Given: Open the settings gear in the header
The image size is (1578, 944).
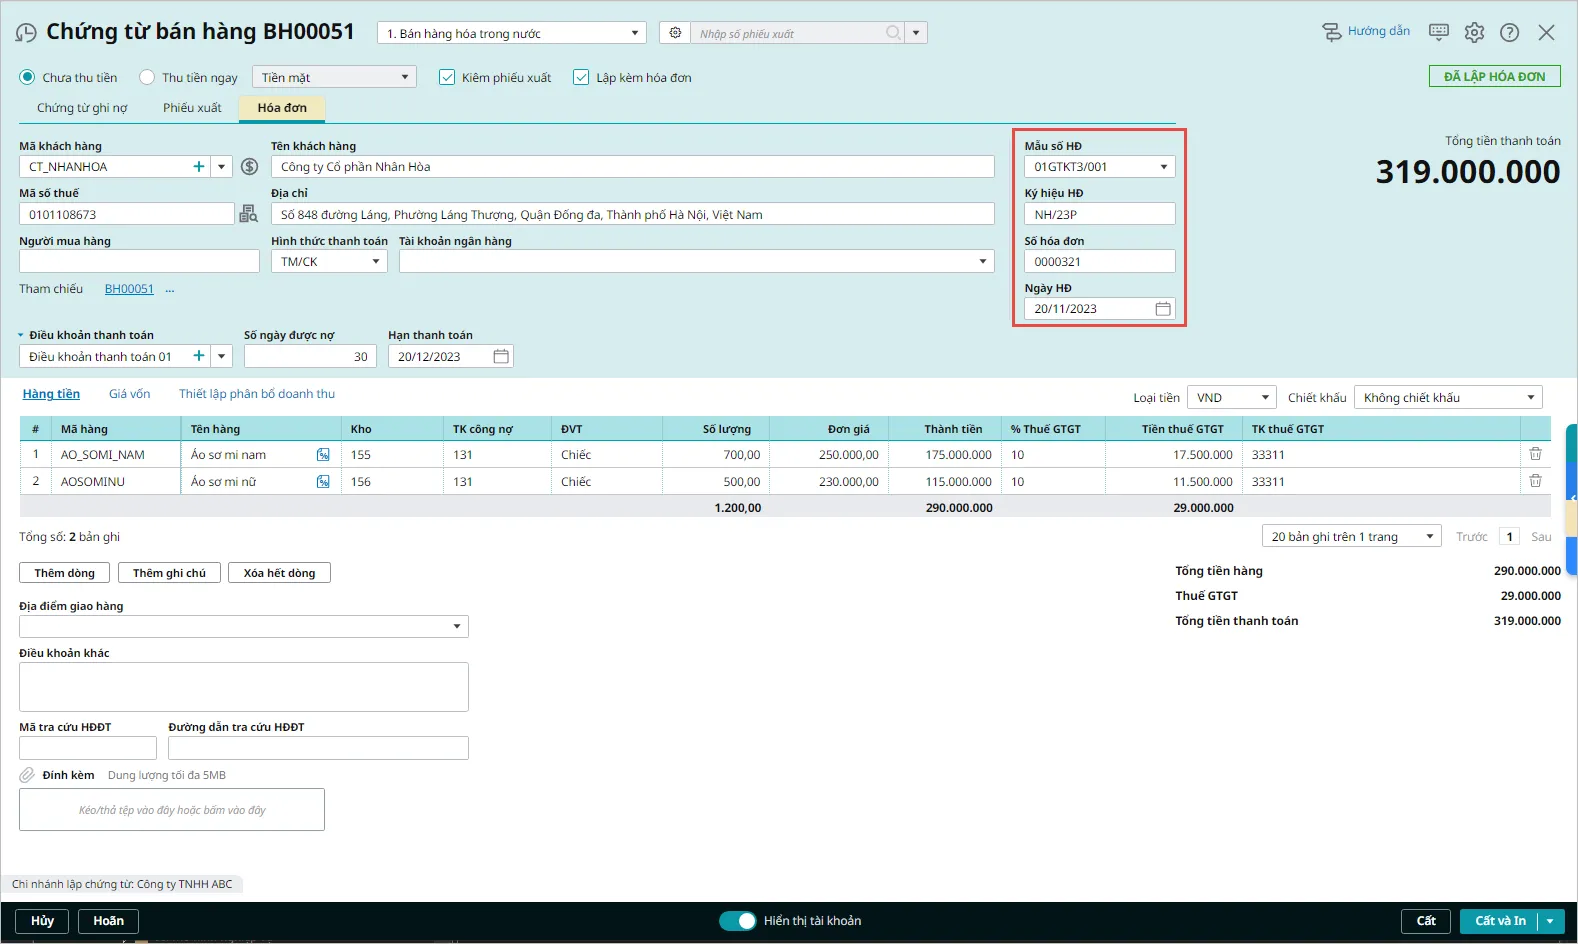Looking at the screenshot, I should pos(1474,32).
